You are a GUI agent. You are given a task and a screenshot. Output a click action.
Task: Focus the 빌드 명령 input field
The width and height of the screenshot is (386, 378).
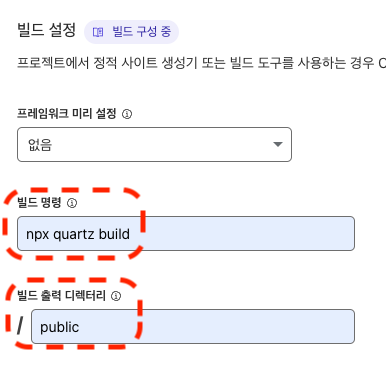pos(186,233)
